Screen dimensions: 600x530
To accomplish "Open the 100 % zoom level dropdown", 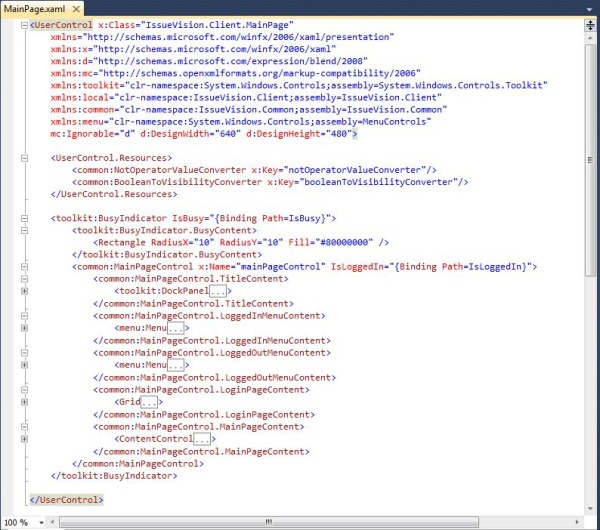I will [41, 522].
